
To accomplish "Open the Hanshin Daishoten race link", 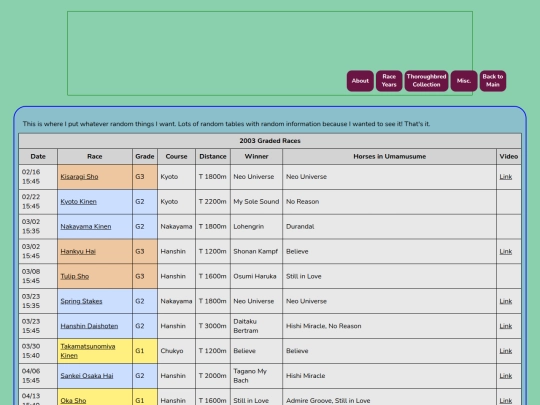I will coord(89,326).
